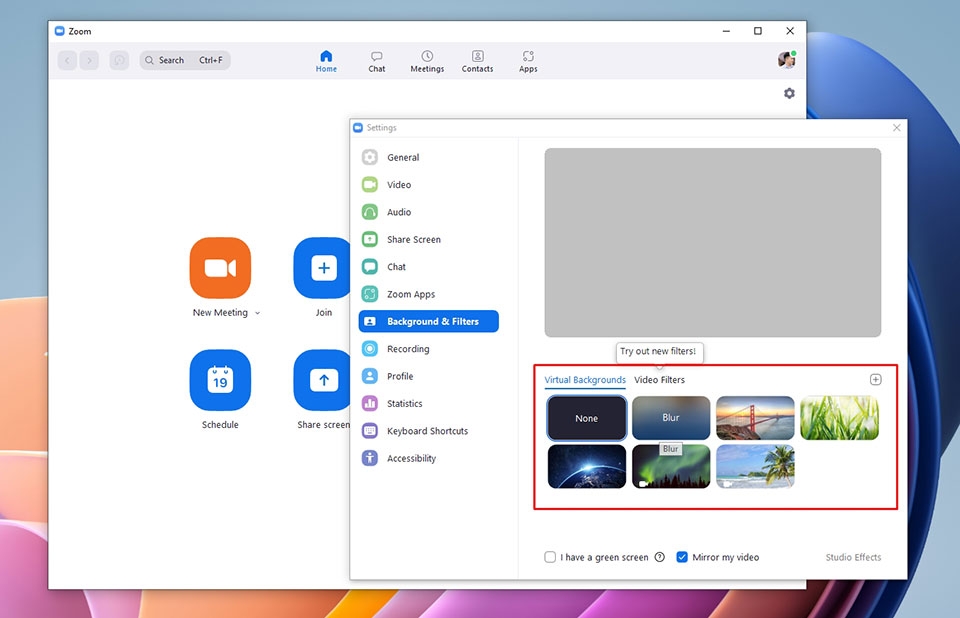Click the video preview area
This screenshot has width=960, height=618.
[x=713, y=243]
